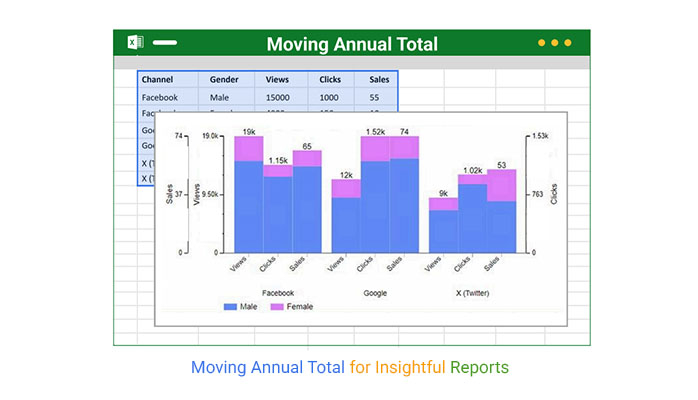Click the X (Twitter) category label
The image size is (698, 400).
tap(472, 293)
